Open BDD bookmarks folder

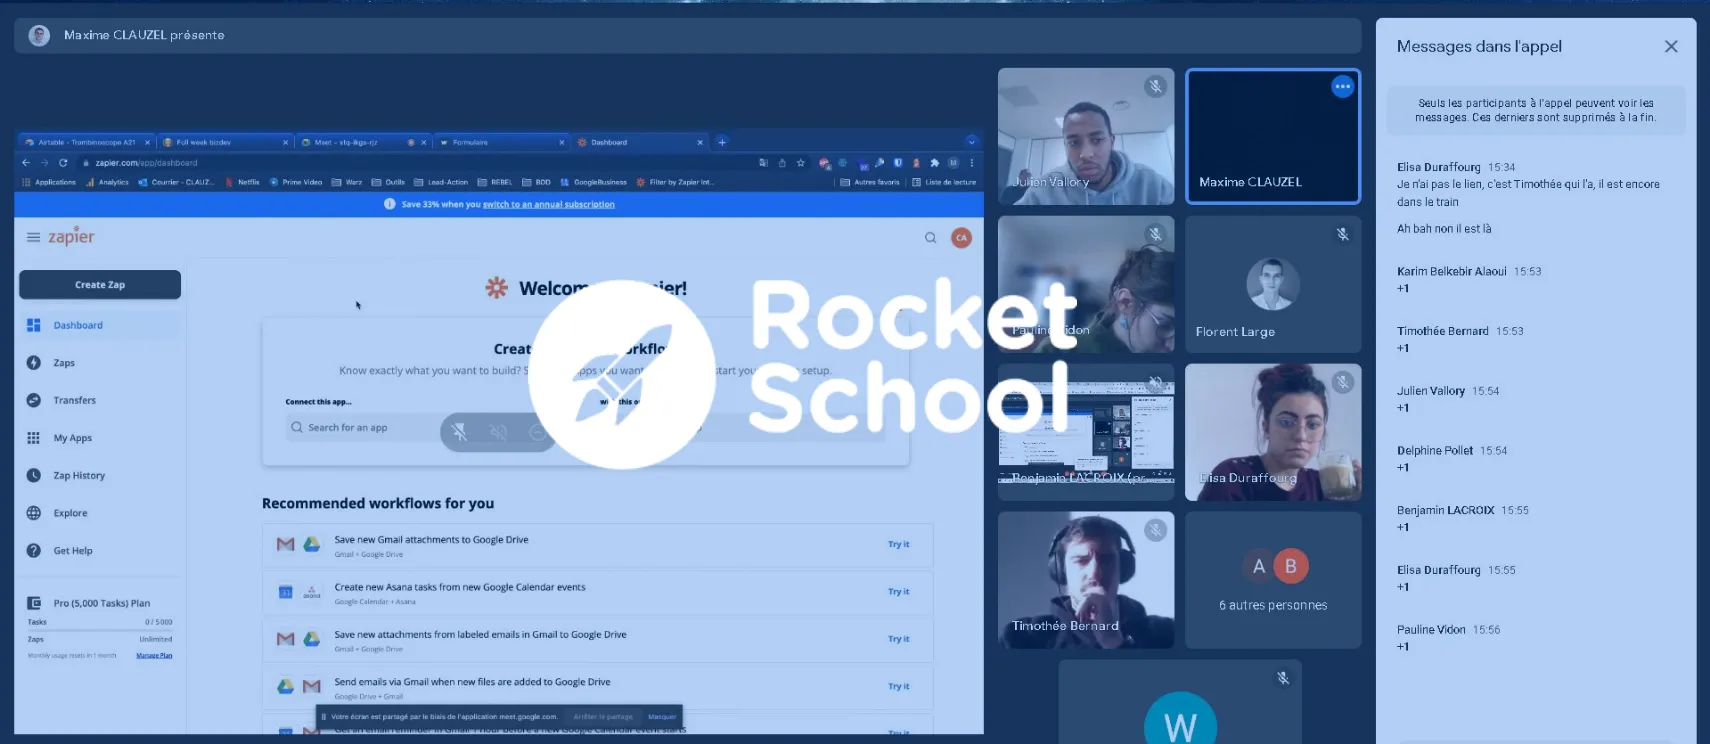click(x=537, y=182)
